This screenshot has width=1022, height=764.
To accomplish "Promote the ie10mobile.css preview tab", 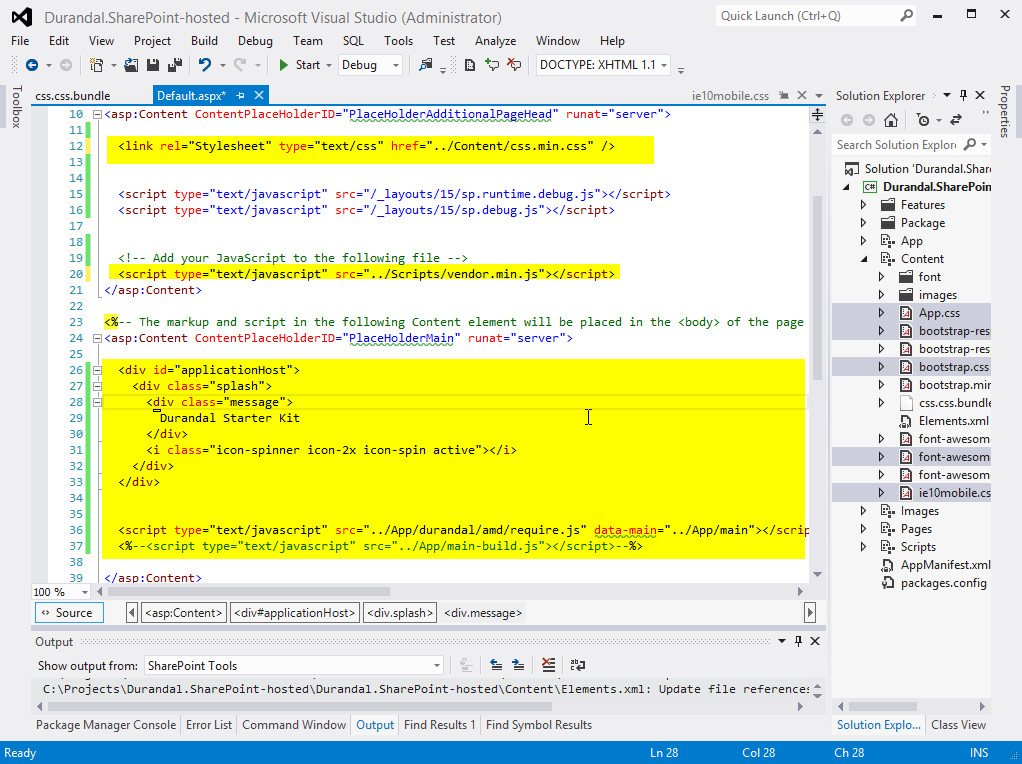I will (784, 95).
